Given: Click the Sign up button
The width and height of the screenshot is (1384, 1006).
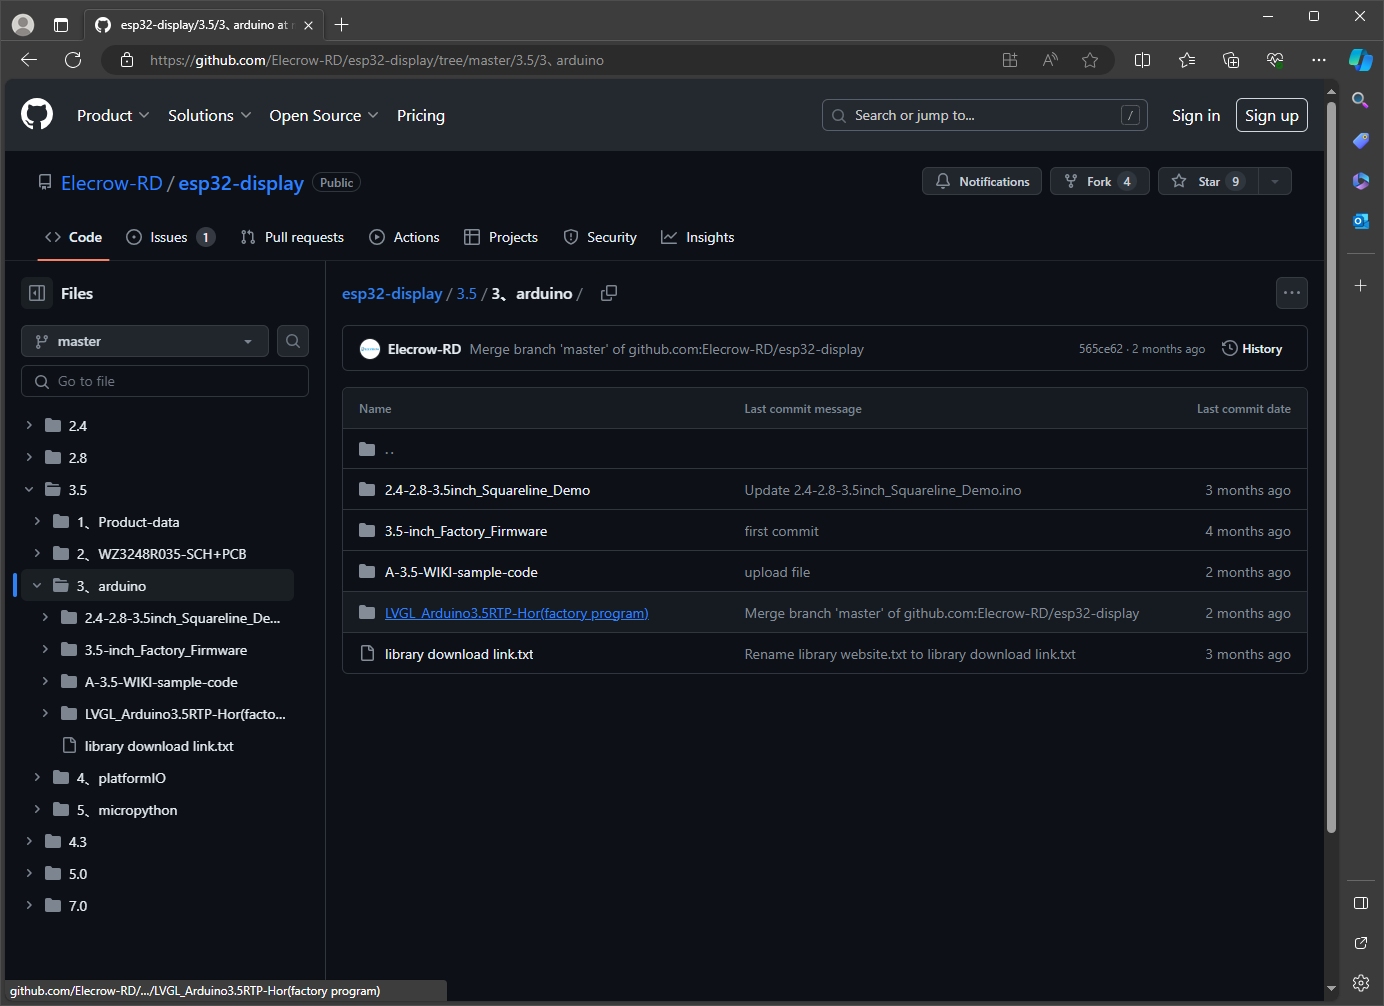Looking at the screenshot, I should pos(1272,116).
